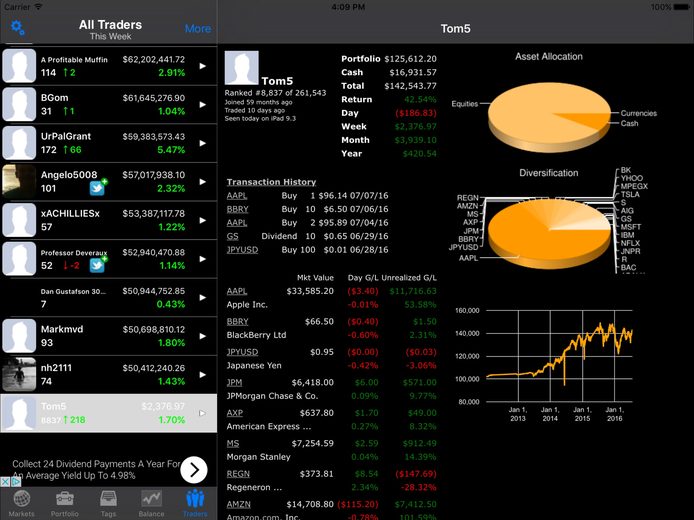Open BBRY holding in positions list
Viewport: 694px width, 520px height.
(237, 322)
